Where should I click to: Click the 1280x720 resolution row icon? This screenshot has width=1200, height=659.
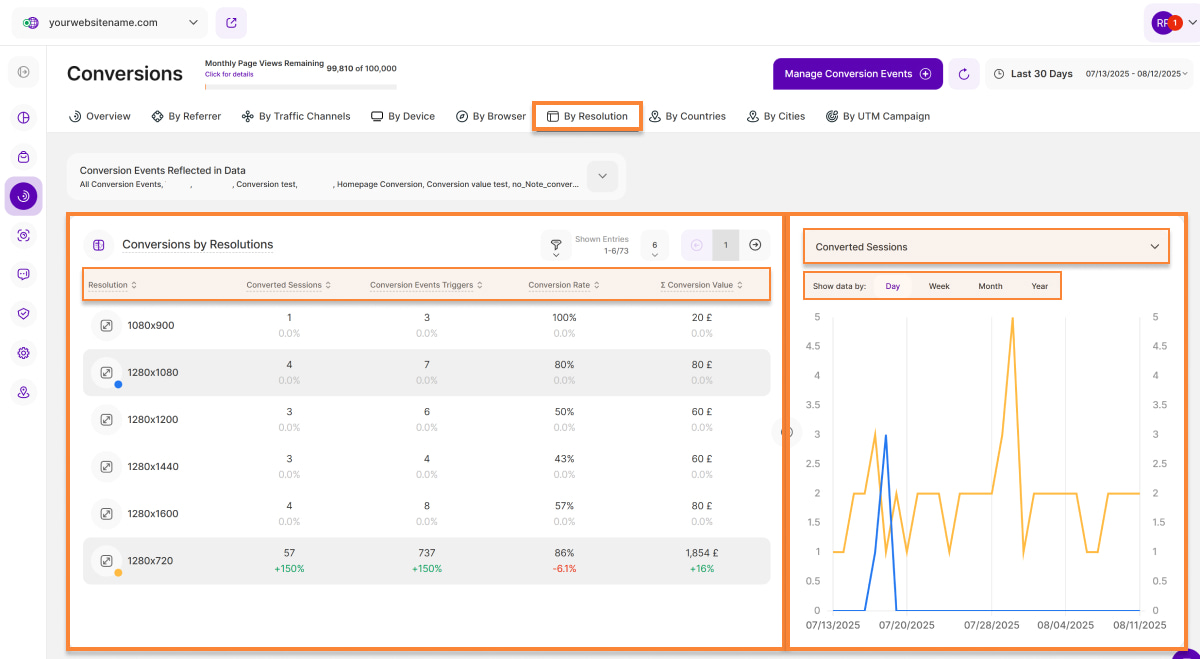106,561
